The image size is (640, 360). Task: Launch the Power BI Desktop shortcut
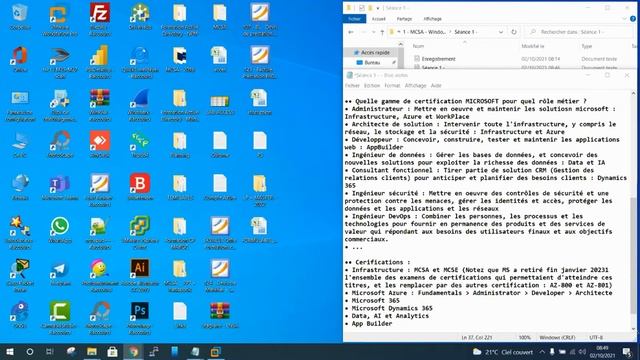100,62
